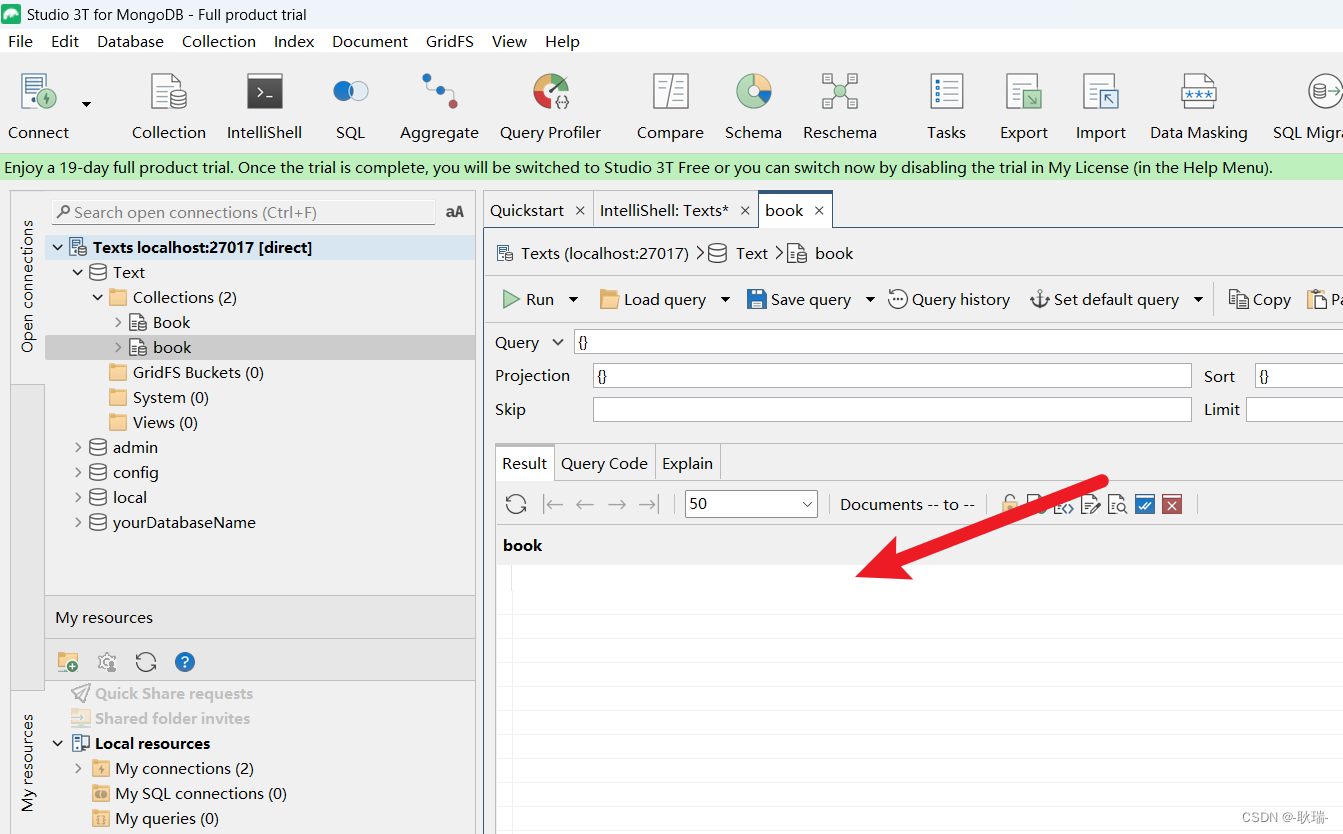Open the Save query dropdown arrow
The image size is (1343, 834).
pos(870,299)
